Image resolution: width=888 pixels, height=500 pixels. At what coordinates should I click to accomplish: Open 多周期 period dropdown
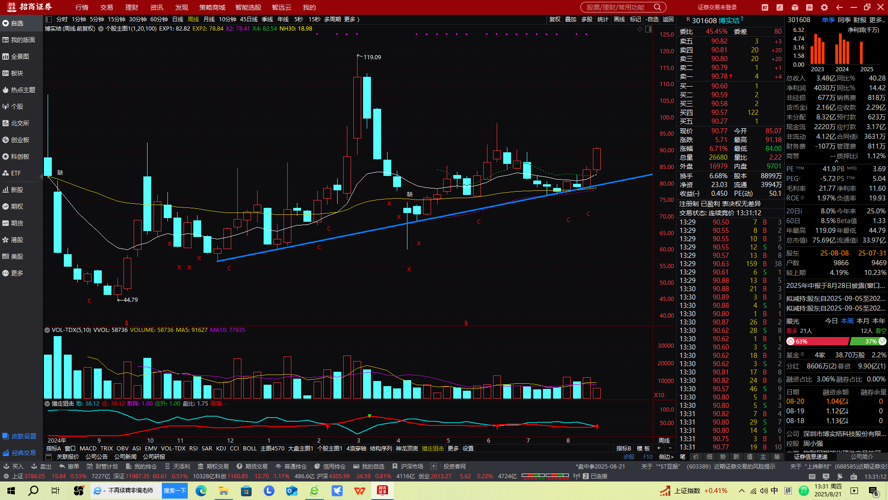pyautogui.click(x=332, y=19)
